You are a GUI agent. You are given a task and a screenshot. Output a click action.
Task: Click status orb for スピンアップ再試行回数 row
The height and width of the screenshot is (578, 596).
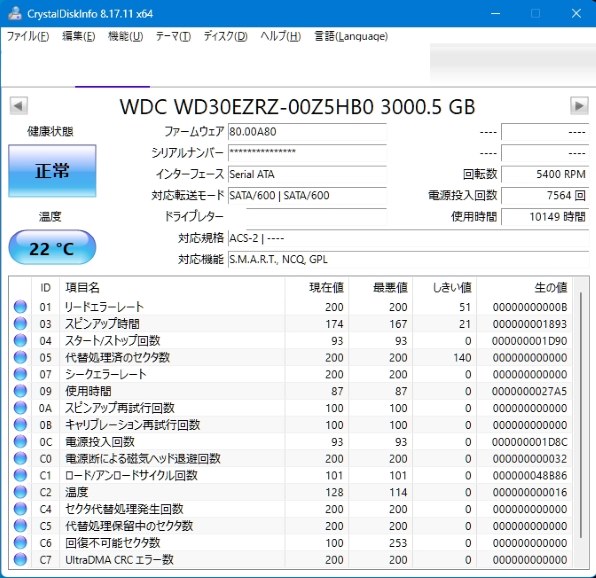click(20, 408)
